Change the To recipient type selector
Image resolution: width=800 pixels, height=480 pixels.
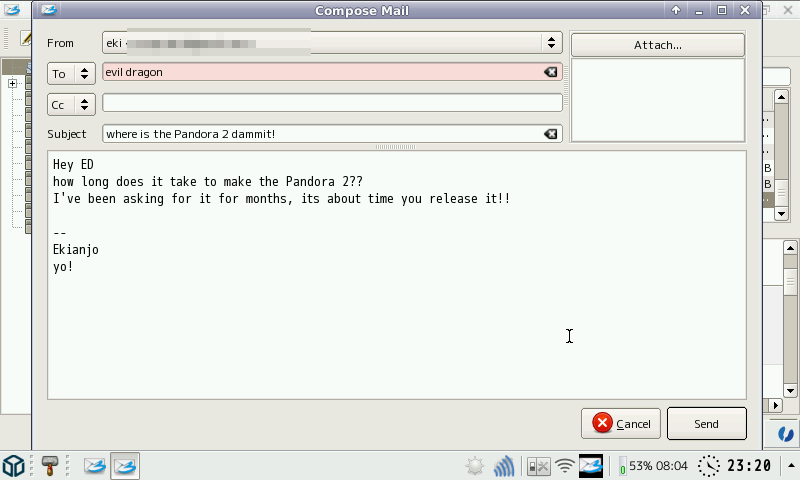(71, 73)
